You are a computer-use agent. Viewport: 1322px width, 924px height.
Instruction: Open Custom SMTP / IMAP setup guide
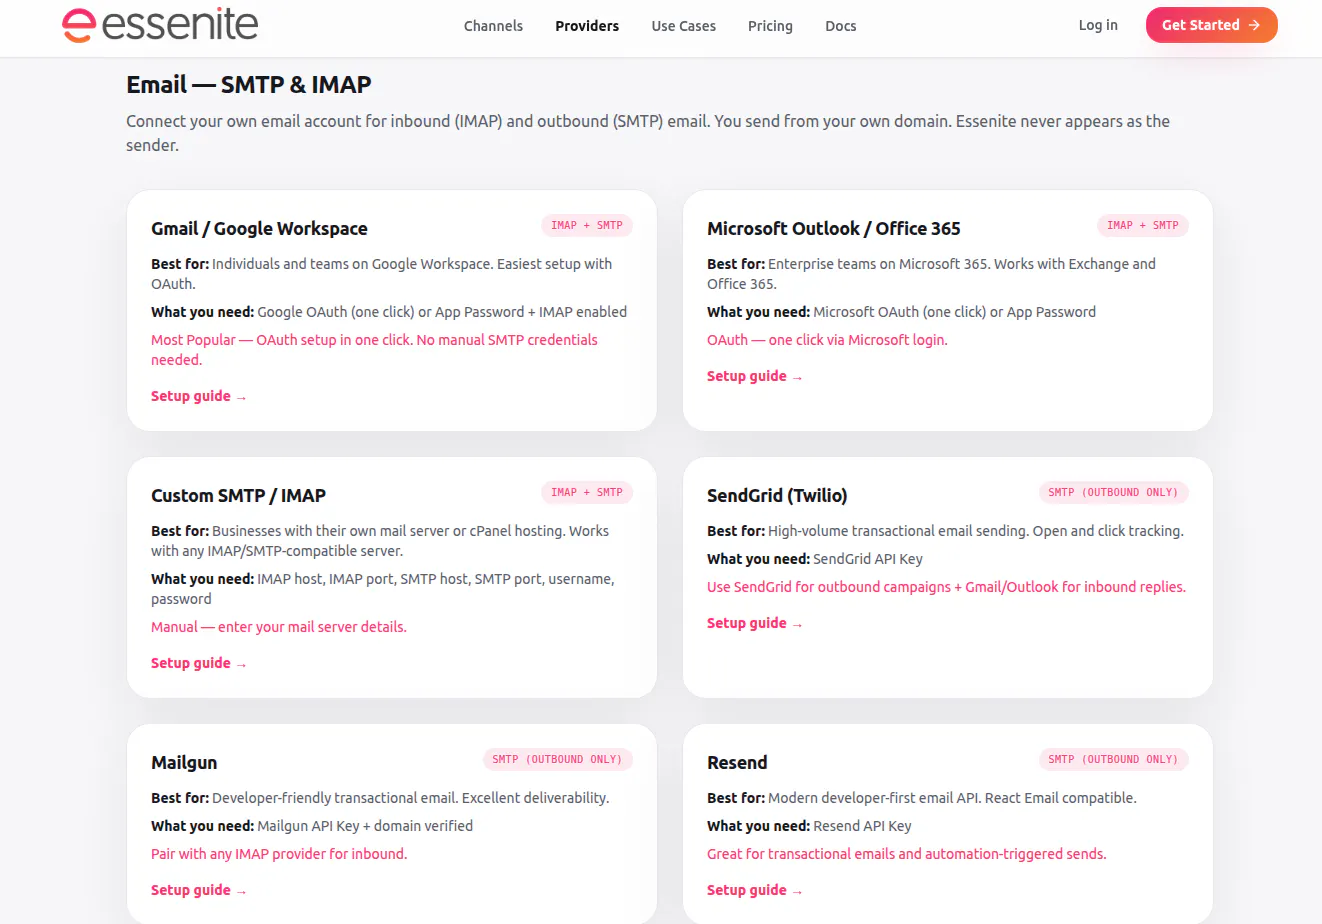click(198, 663)
